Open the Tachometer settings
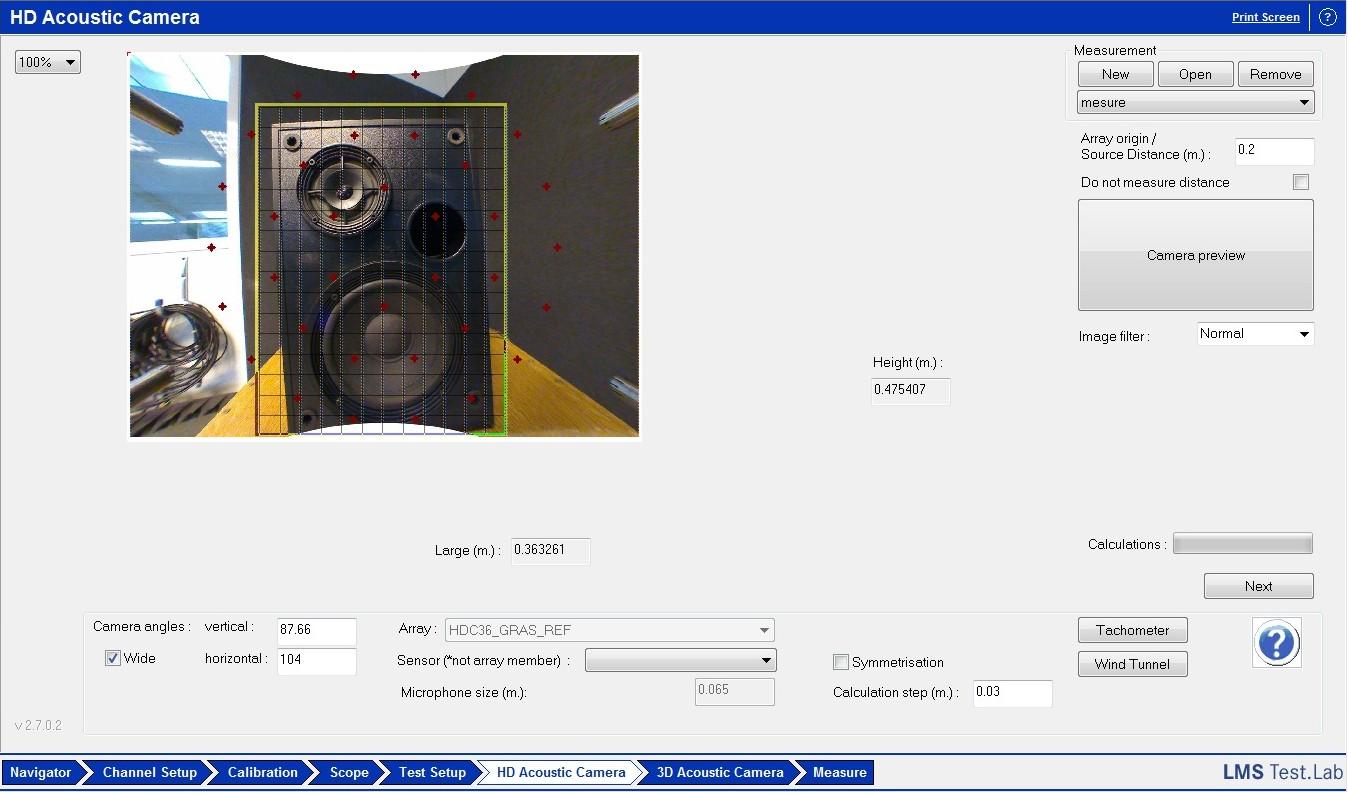The width and height of the screenshot is (1348, 792). (1133, 630)
